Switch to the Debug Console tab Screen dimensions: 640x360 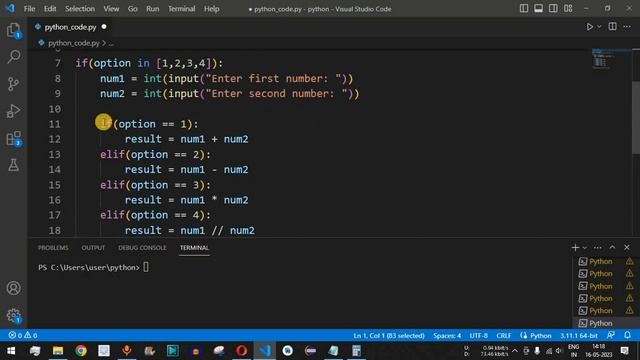point(142,248)
